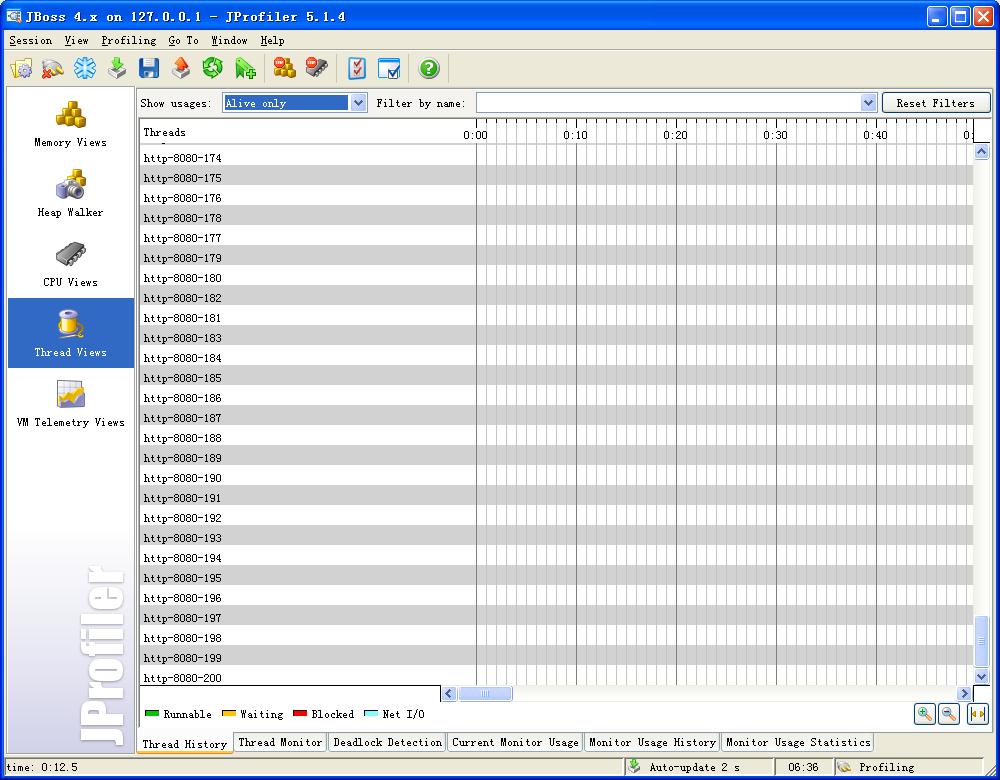Open the session settings folder-gear icon
1000x780 pixels.
[x=21, y=68]
